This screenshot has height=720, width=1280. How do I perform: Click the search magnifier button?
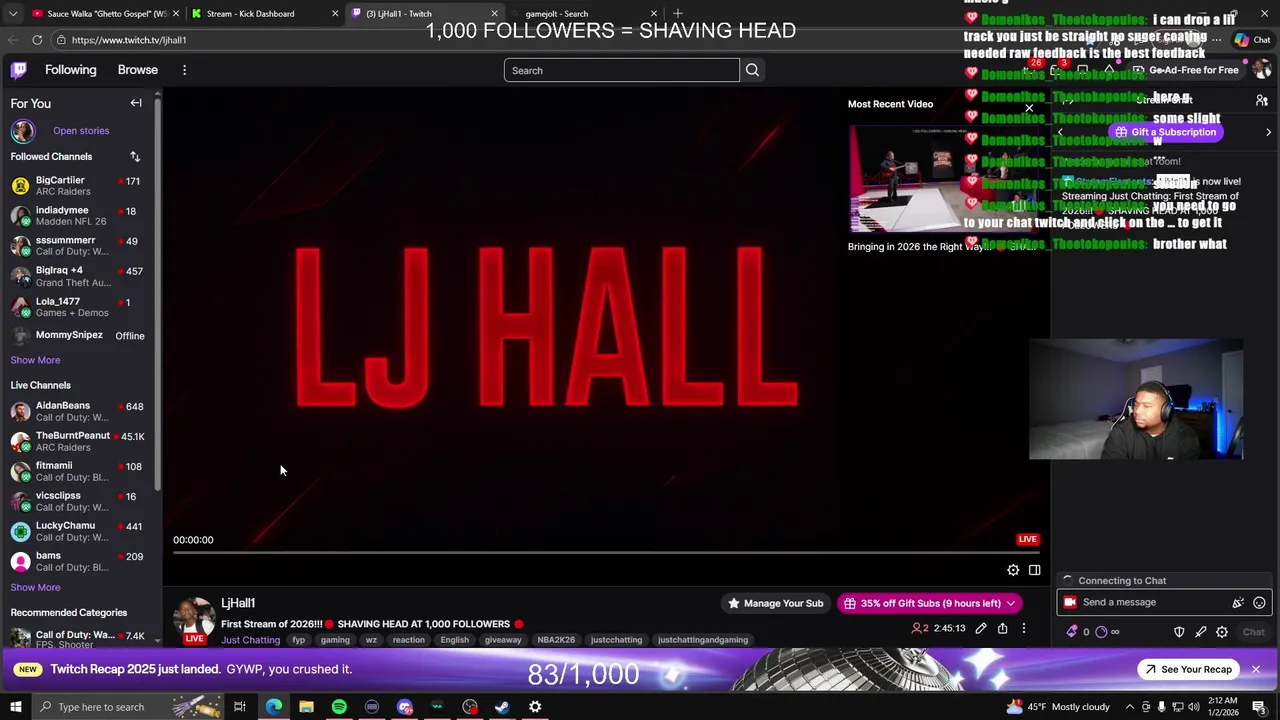[x=752, y=70]
